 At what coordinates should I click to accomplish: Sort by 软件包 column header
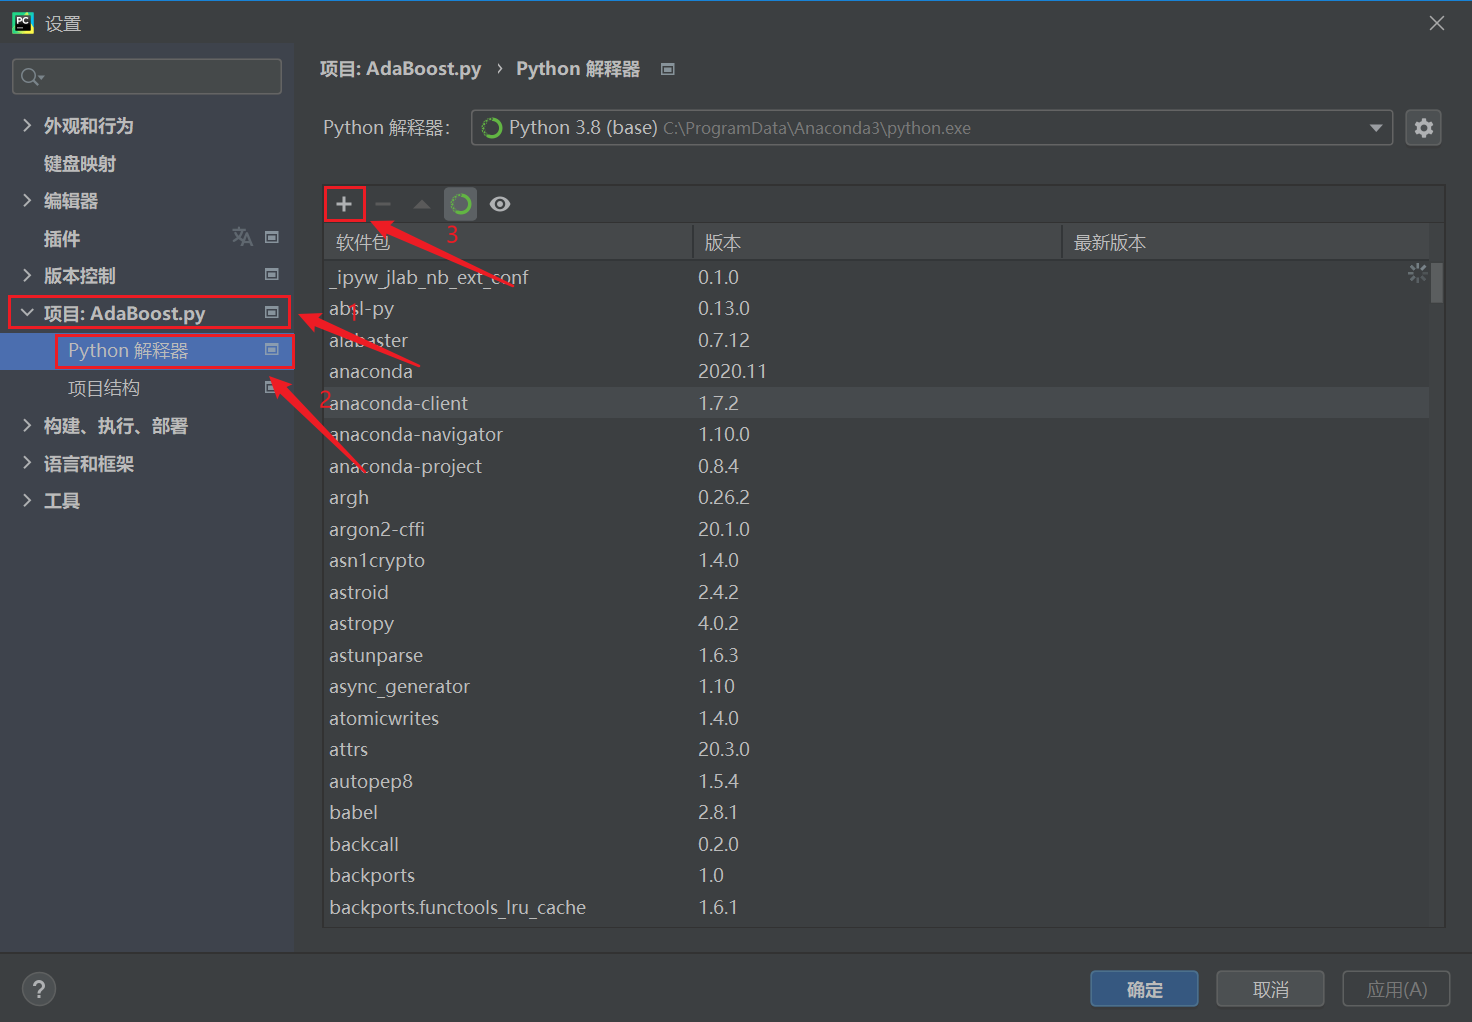[x=508, y=243]
